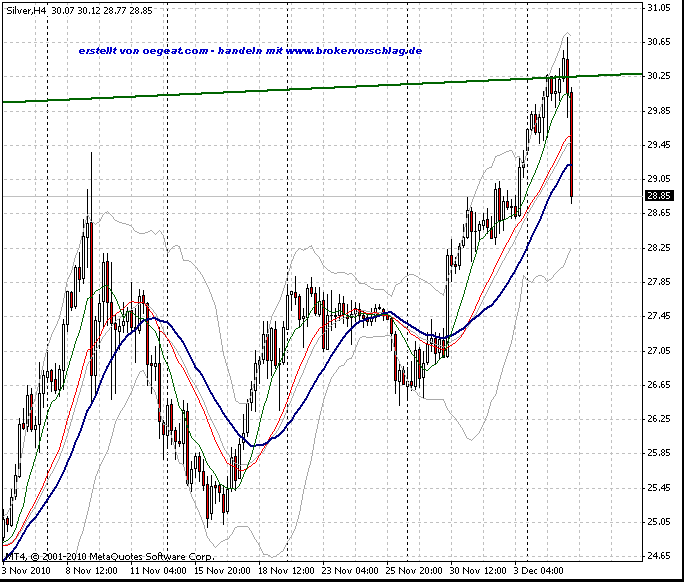Screen dimensions: 684x582
Task: Click the 25 Nov 20:00 time label
Action: point(414,571)
